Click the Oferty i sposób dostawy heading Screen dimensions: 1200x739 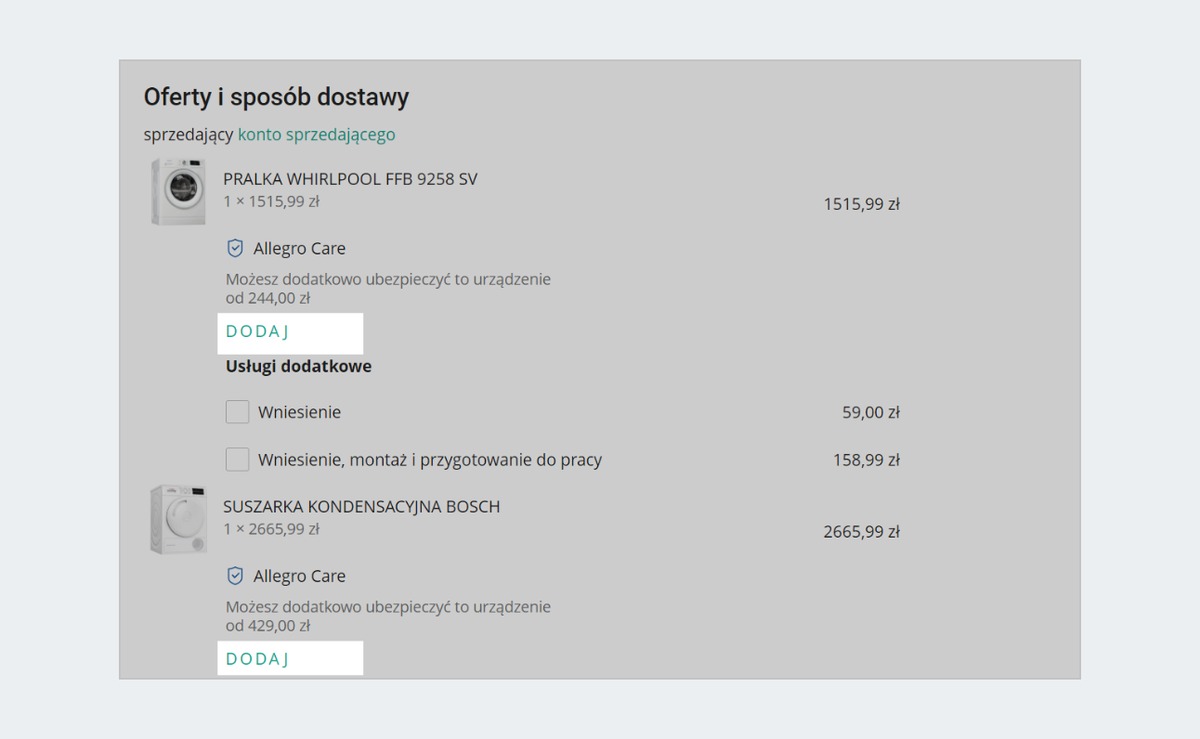278,96
